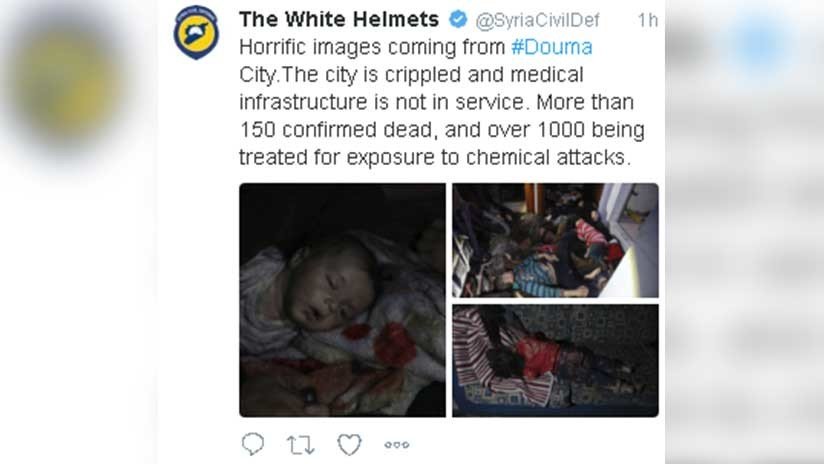Image resolution: width=824 pixels, height=464 pixels.
Task: Click the 'Horrific images coming from' text
Action: click(372, 47)
